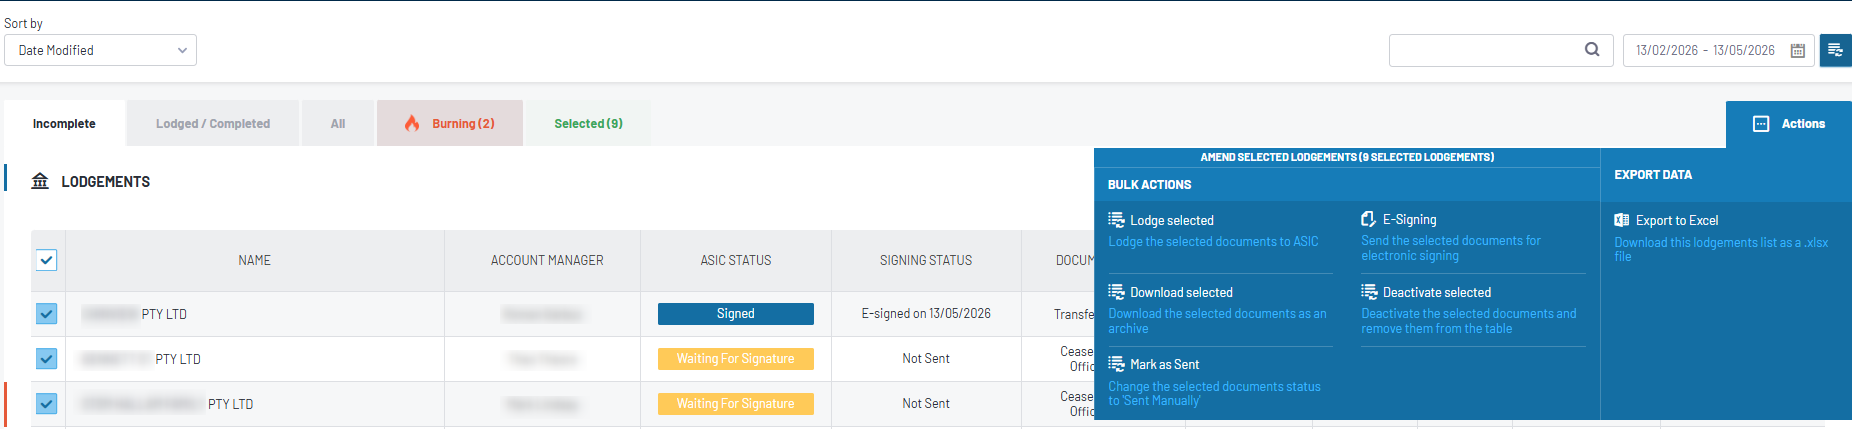The image size is (1852, 429).
Task: Toggle the select-all header checkbox
Action: (47, 260)
